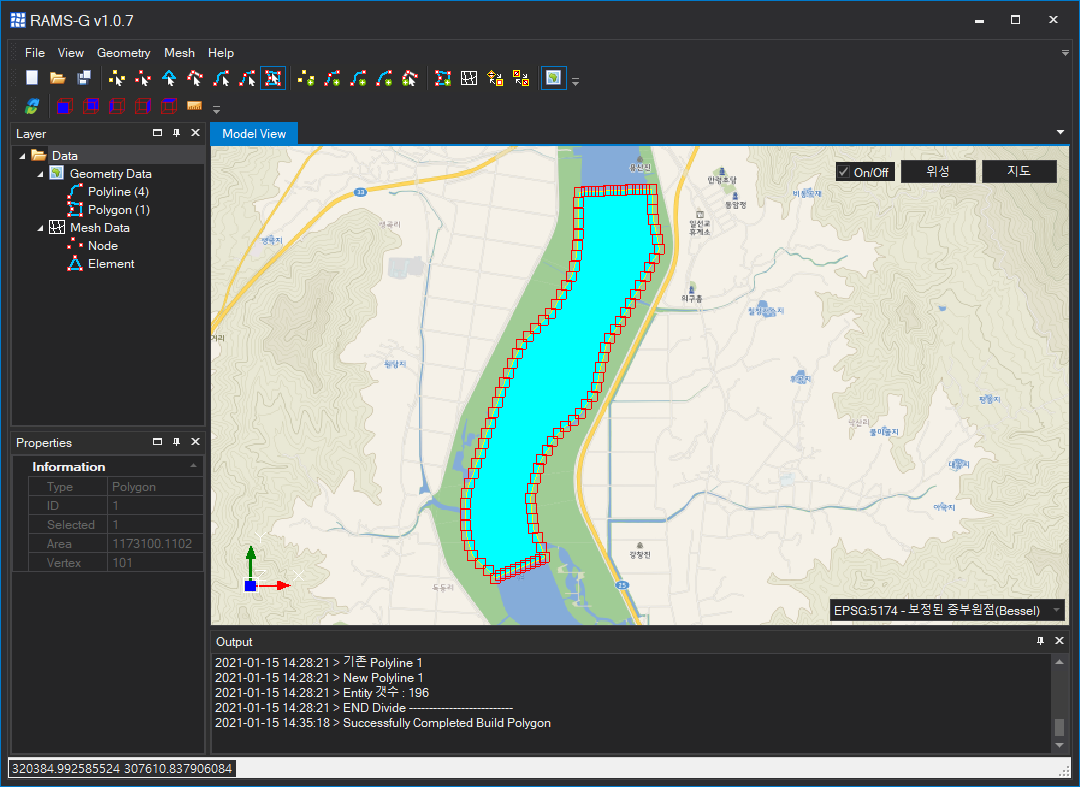
Task: Click the 지도 map button
Action: click(x=1018, y=171)
